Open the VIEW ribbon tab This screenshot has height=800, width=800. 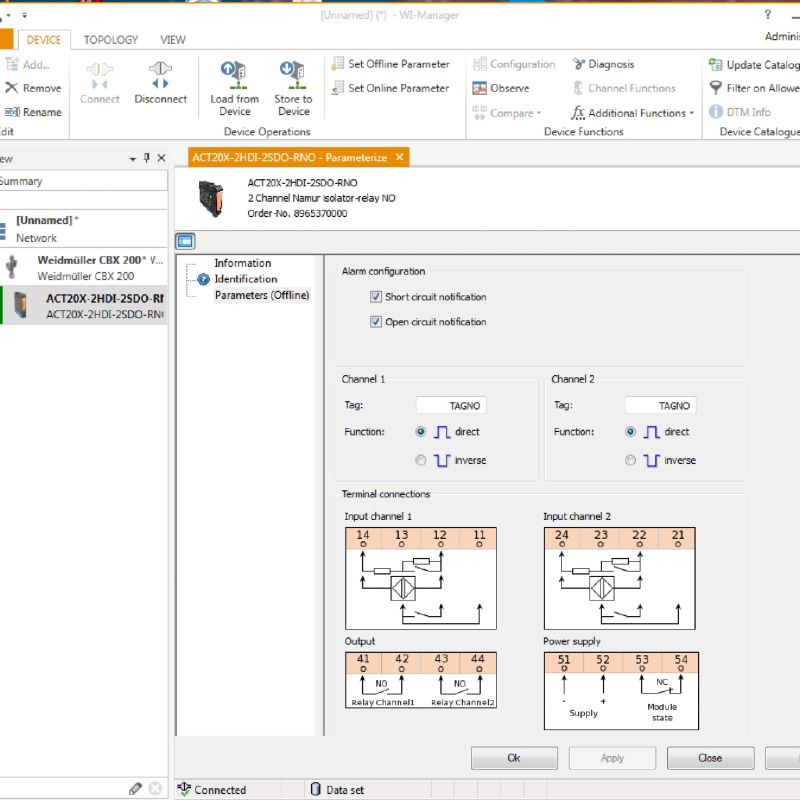pyautogui.click(x=173, y=40)
